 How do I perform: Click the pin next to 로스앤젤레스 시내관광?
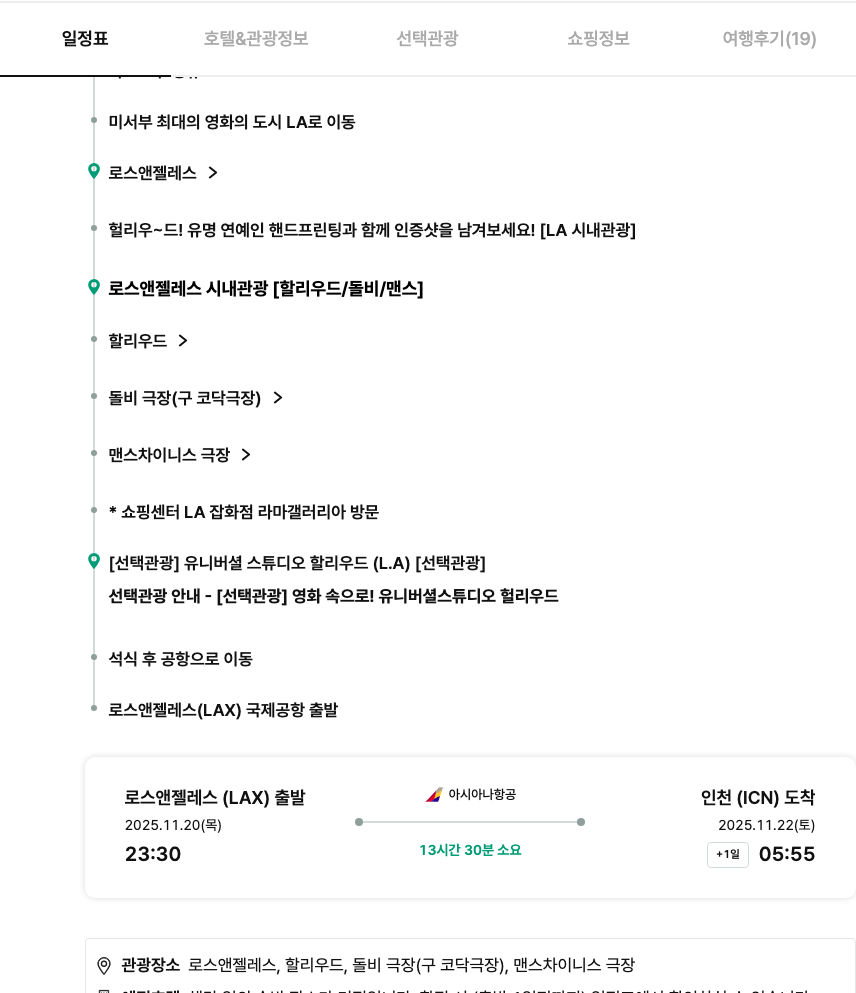coord(94,287)
